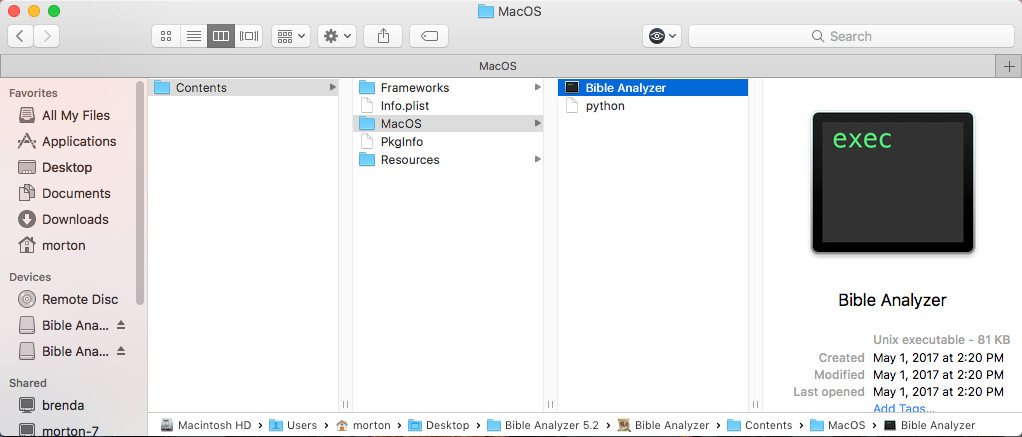The width and height of the screenshot is (1022, 437).
Task: Click the first column resize handle
Action: pos(345,404)
